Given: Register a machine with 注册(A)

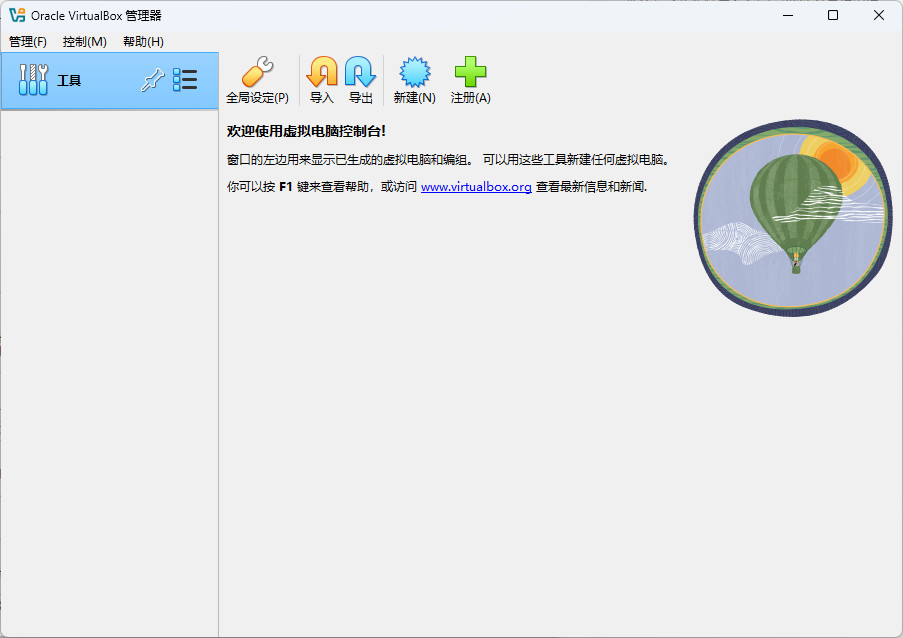Looking at the screenshot, I should click(x=471, y=80).
